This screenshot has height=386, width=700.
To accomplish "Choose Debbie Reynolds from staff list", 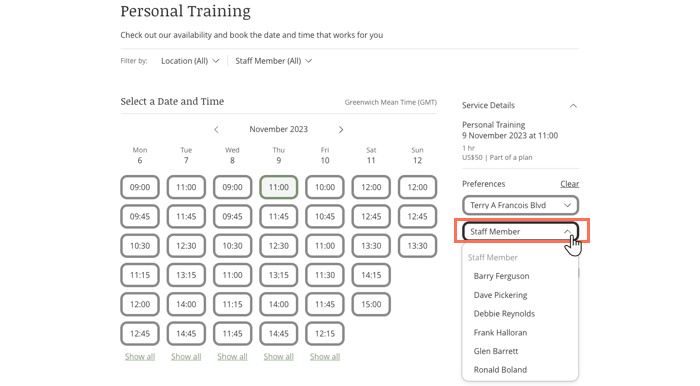I will (504, 313).
